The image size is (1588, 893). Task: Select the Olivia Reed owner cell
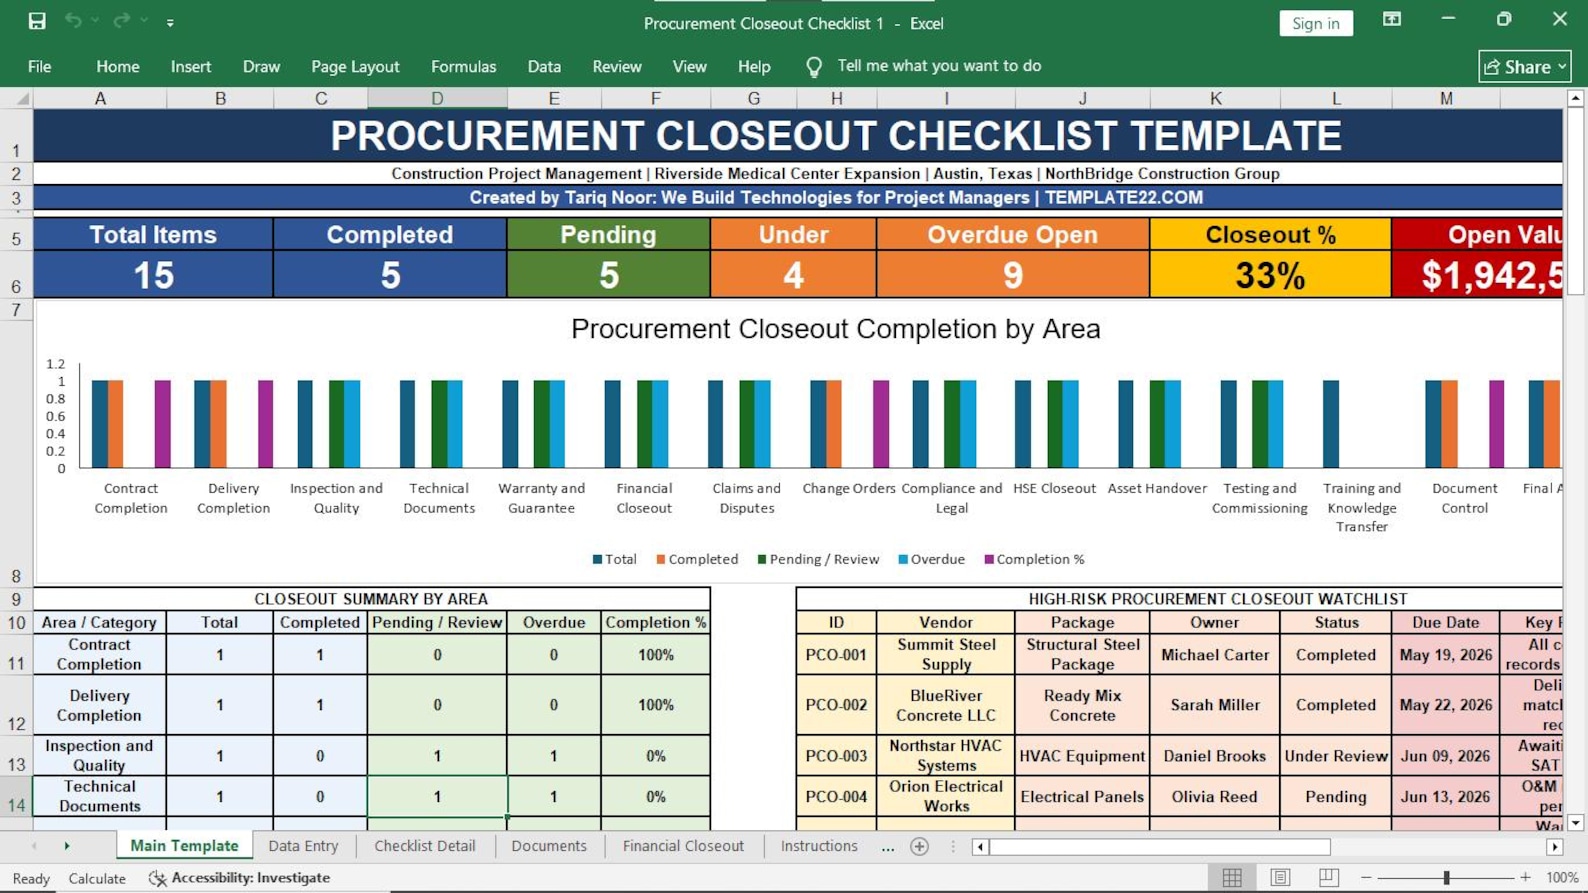click(1215, 797)
